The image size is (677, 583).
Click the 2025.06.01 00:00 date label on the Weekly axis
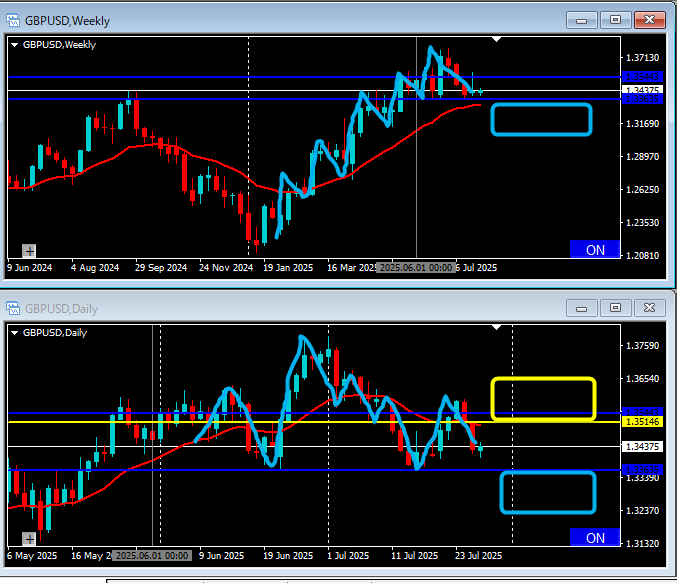(x=415, y=268)
